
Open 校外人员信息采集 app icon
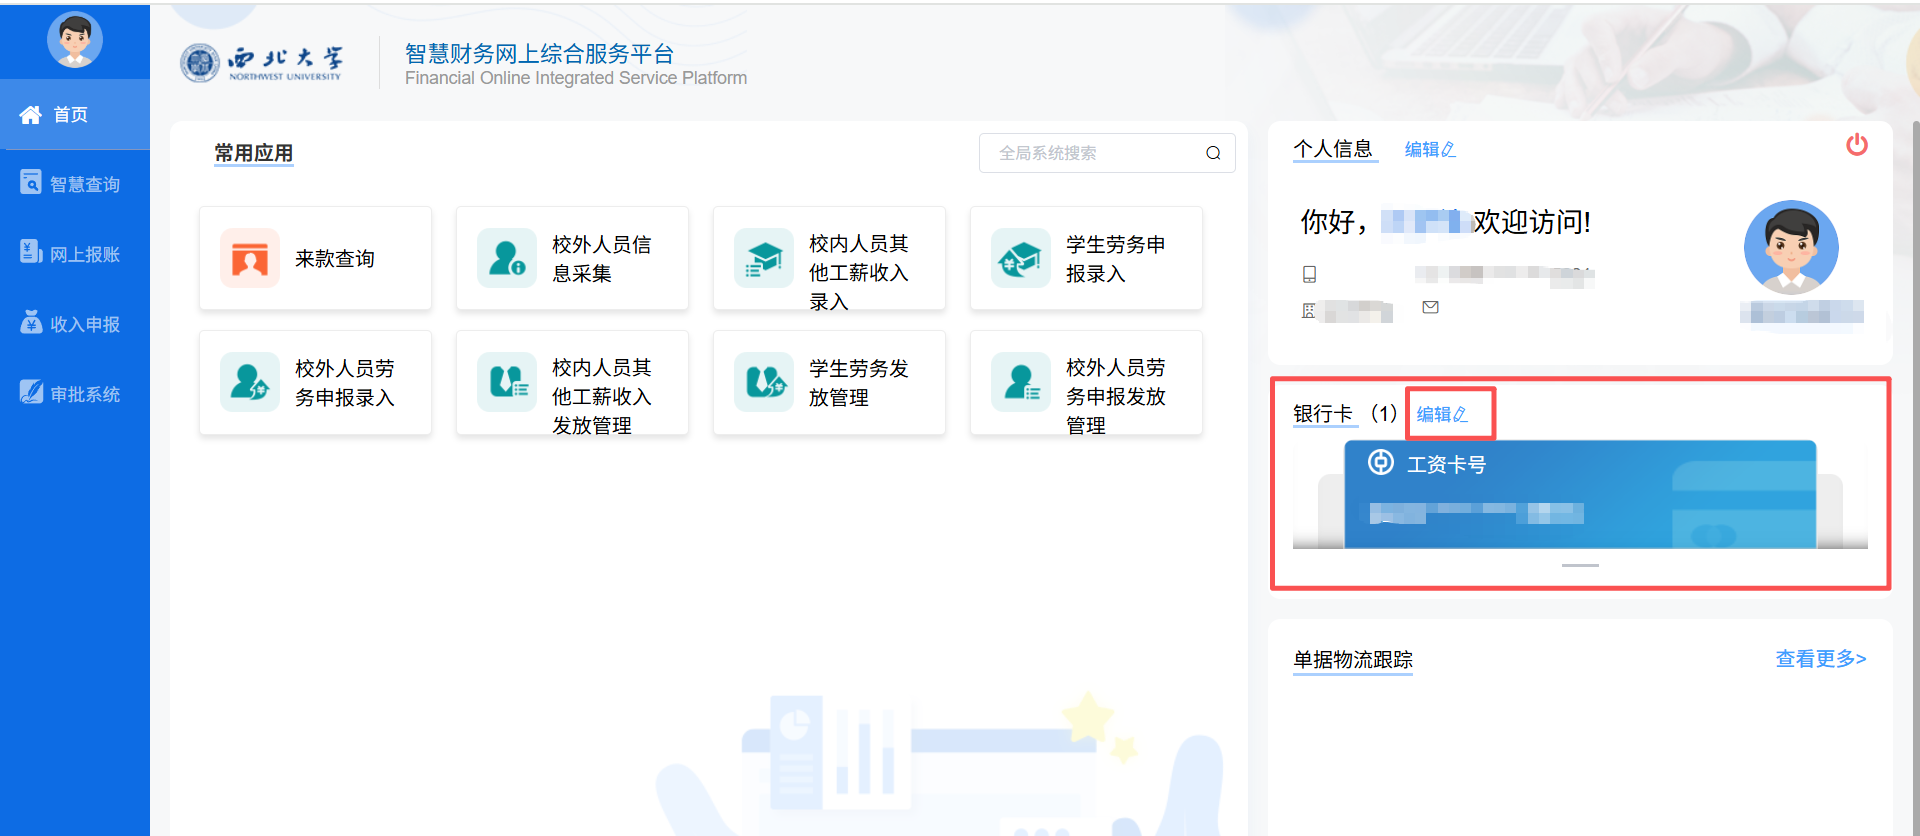pyautogui.click(x=507, y=259)
